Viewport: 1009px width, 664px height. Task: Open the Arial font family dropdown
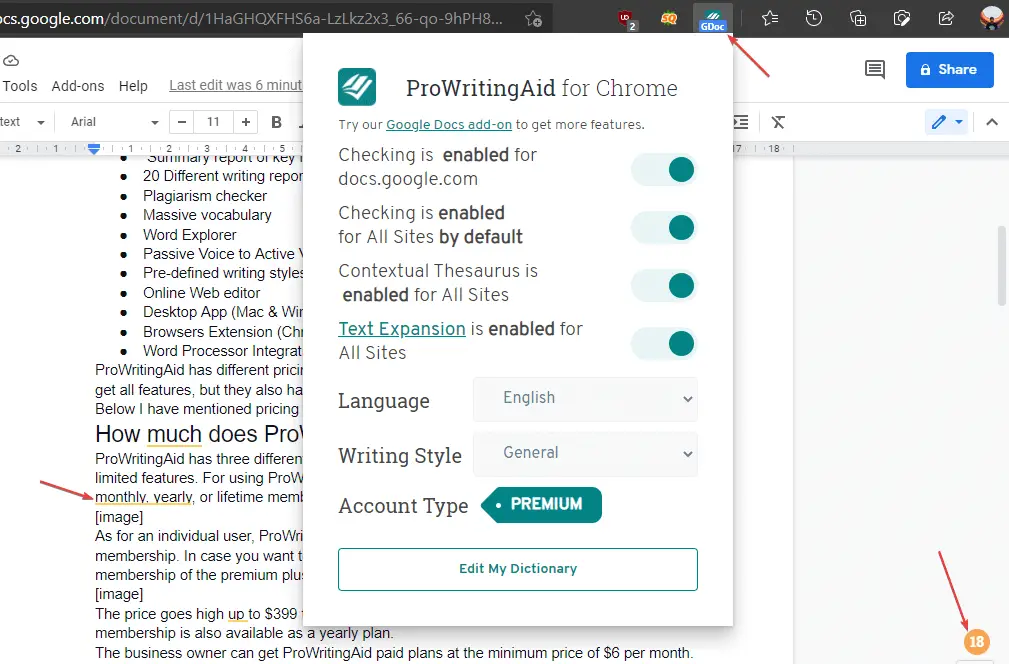[x=113, y=122]
